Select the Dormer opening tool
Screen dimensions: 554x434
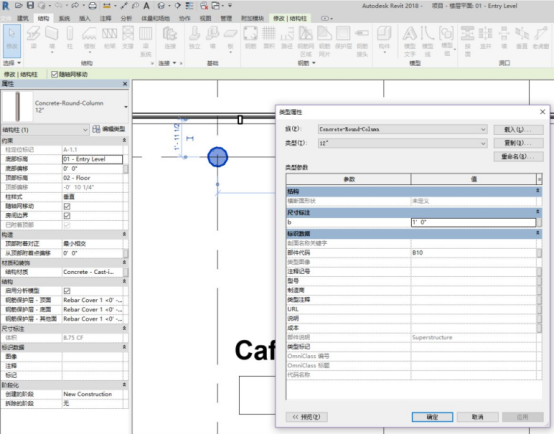541,37
